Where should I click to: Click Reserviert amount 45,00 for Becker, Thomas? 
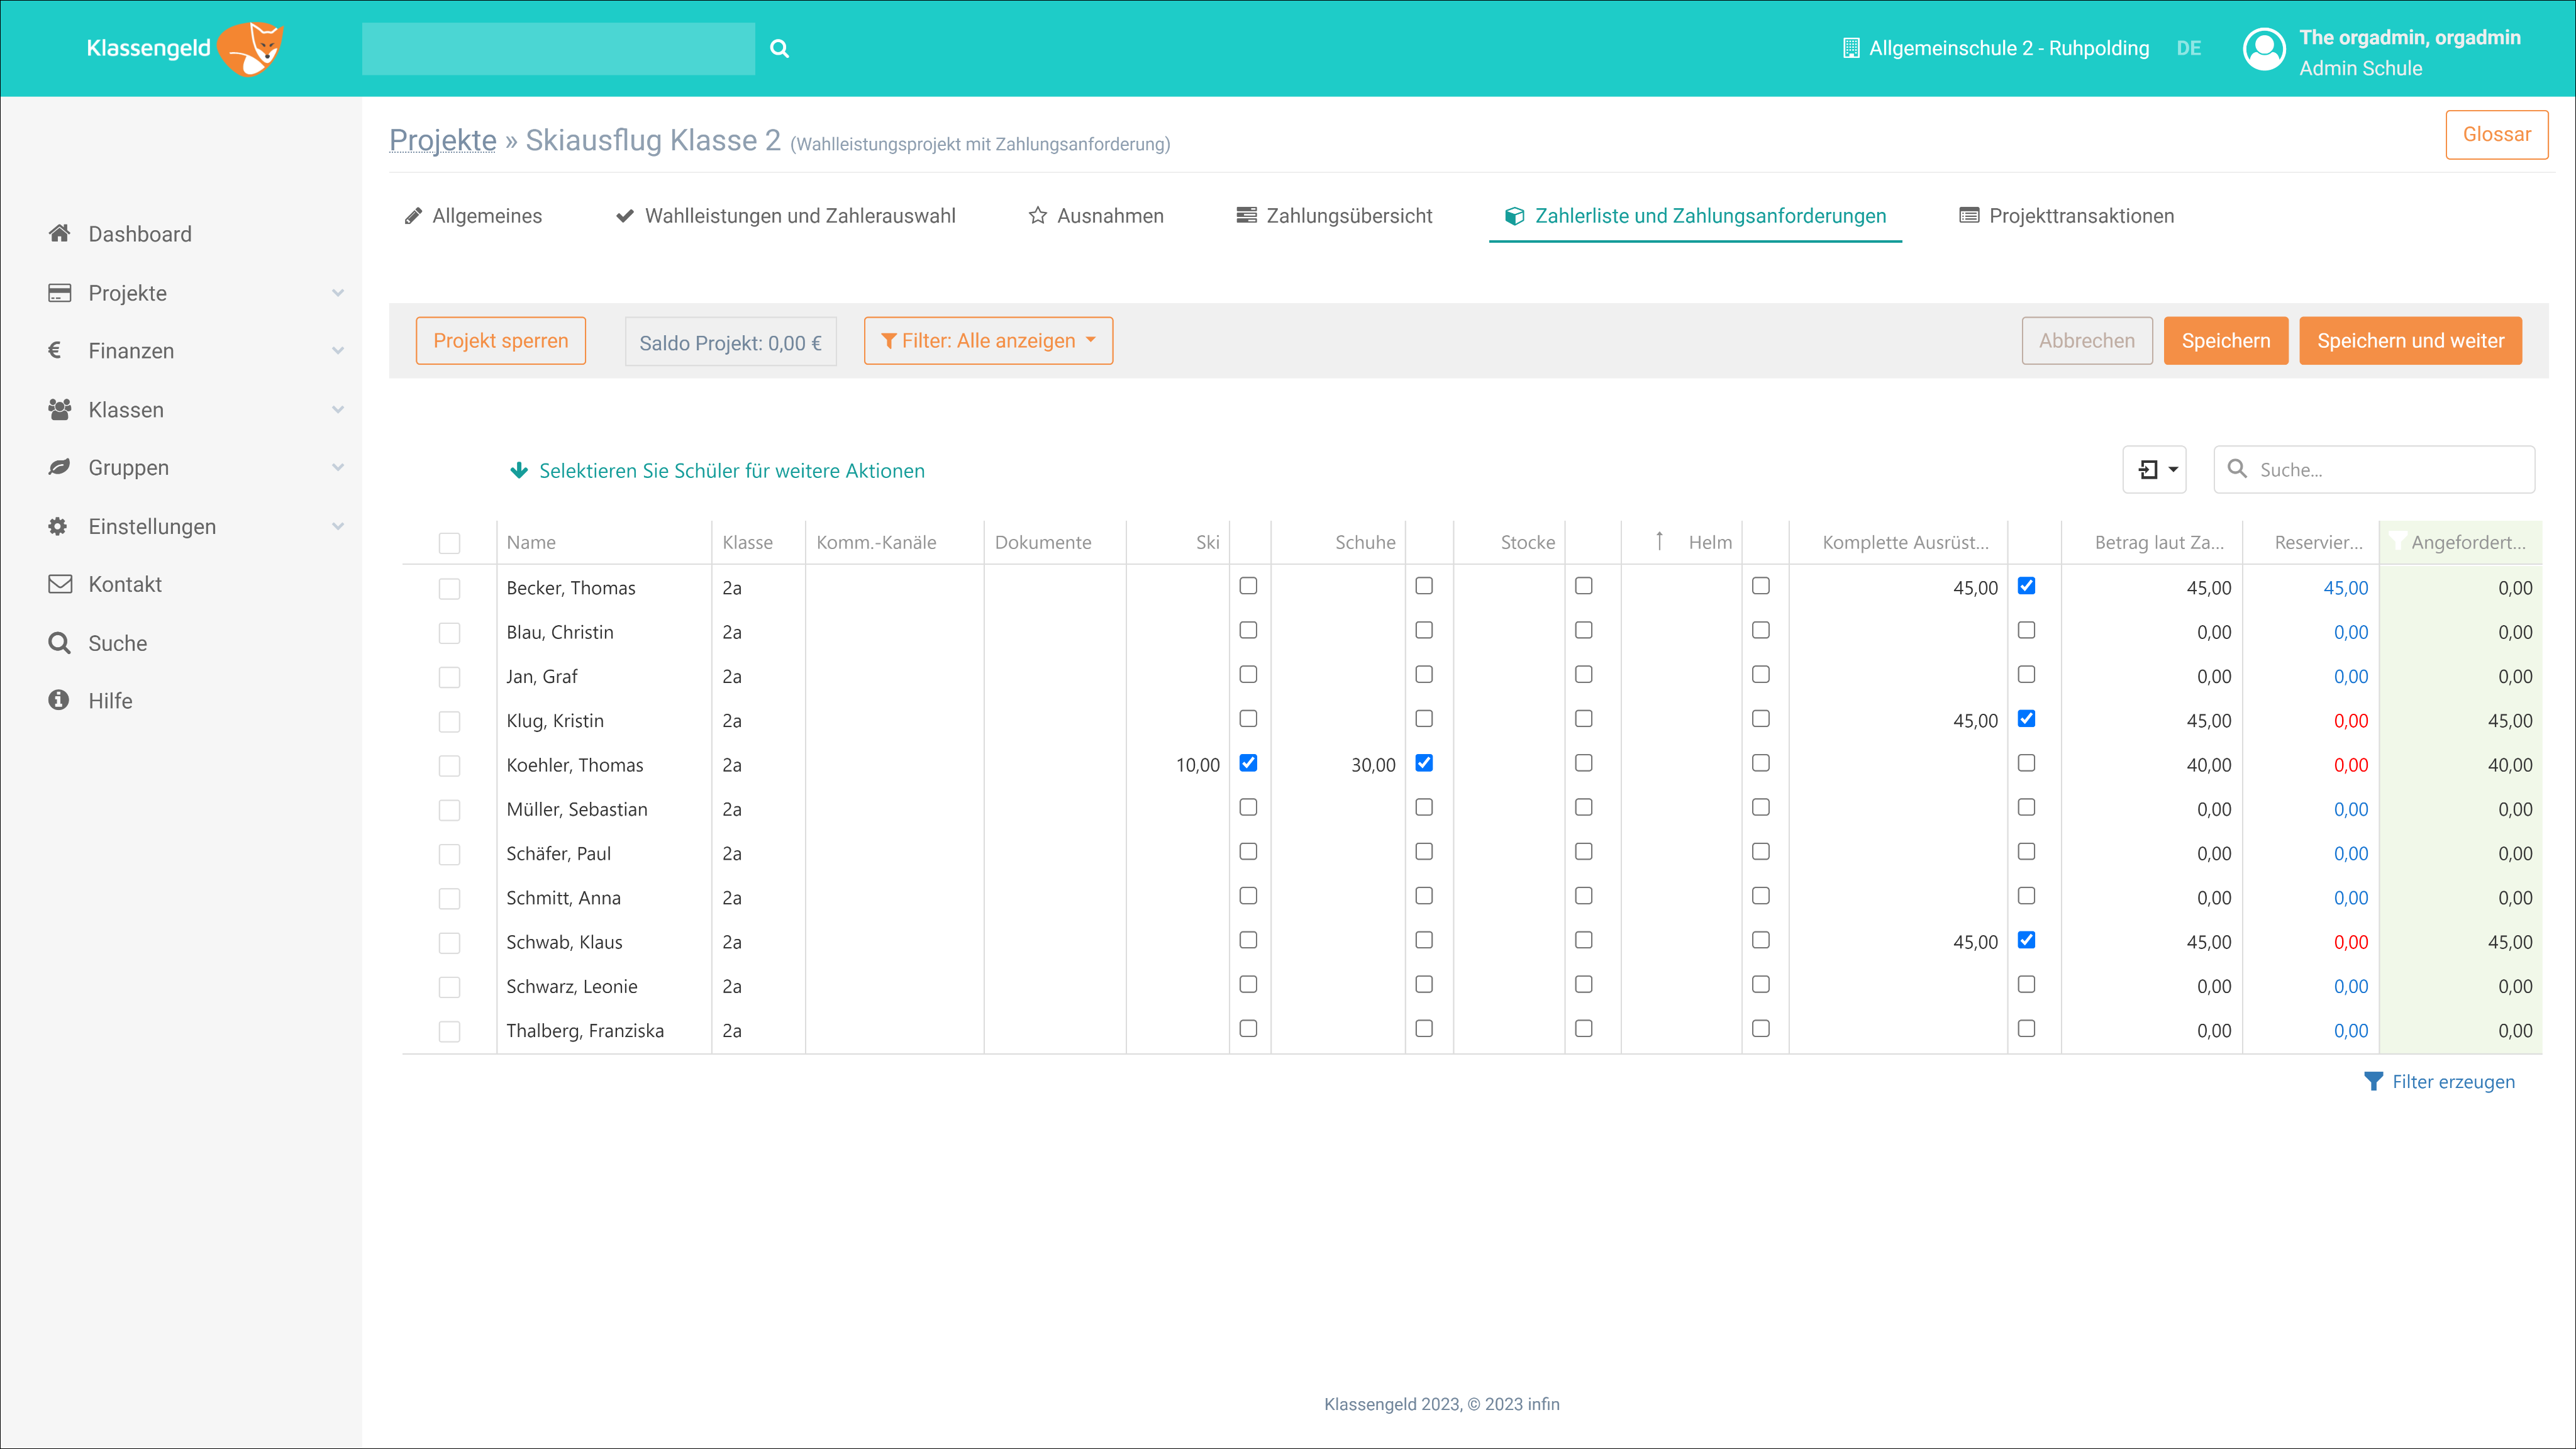click(x=2346, y=588)
